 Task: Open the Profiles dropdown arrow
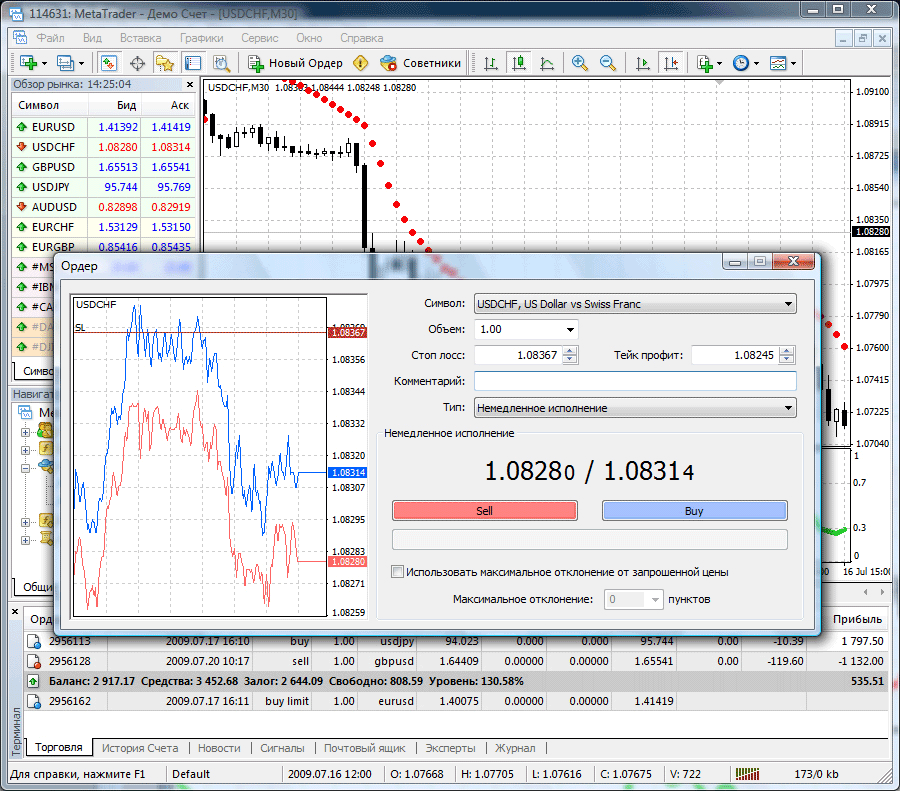tap(82, 63)
